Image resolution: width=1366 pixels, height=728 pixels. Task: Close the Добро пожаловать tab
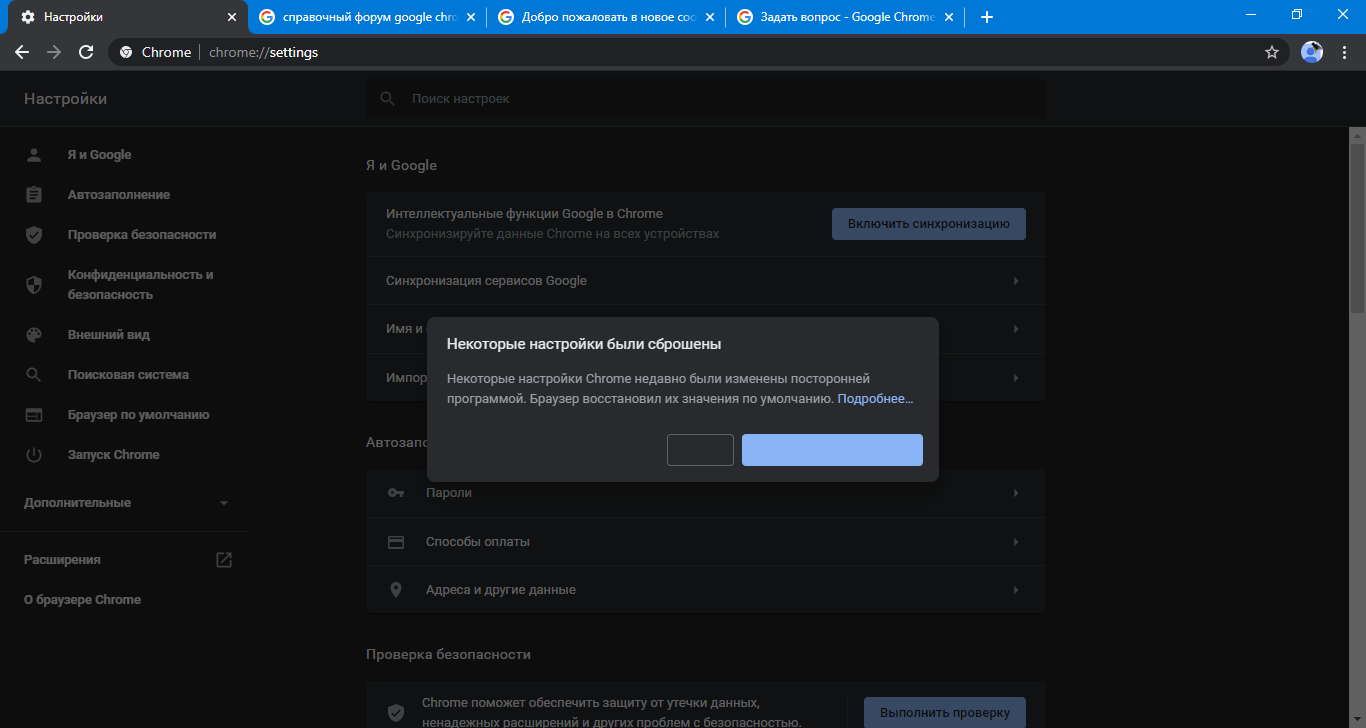[x=710, y=17]
